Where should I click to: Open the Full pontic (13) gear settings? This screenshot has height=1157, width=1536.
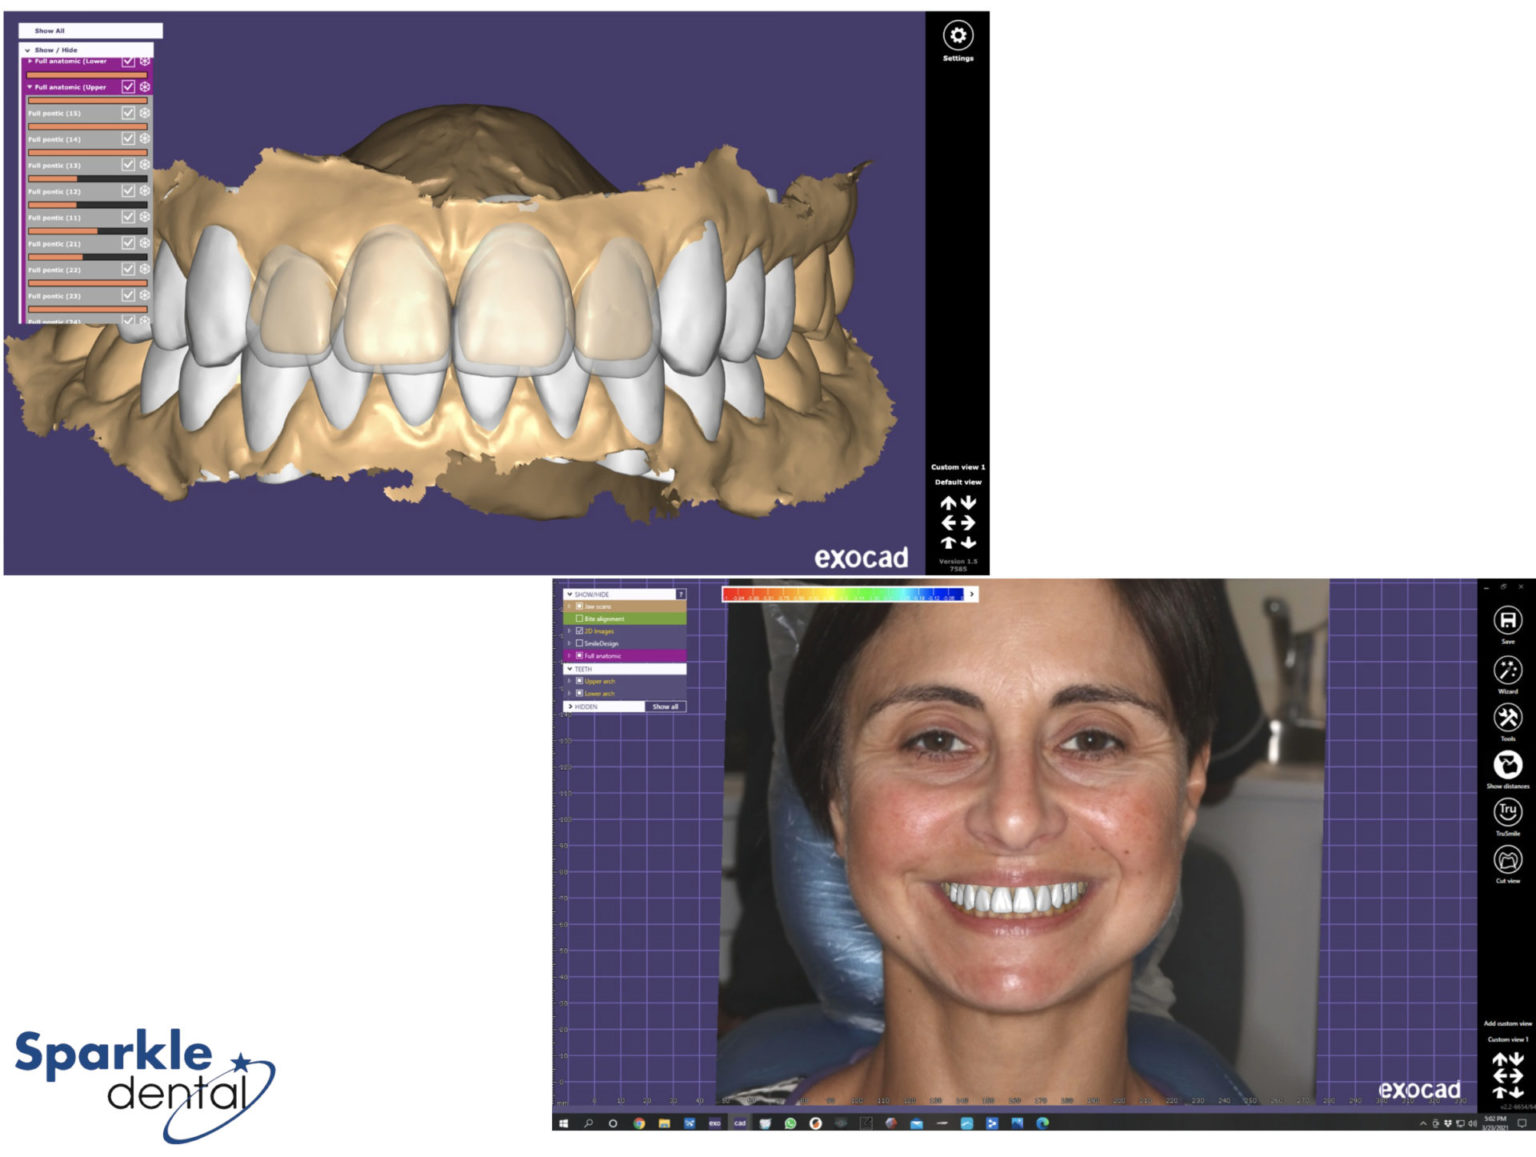pyautogui.click(x=146, y=164)
